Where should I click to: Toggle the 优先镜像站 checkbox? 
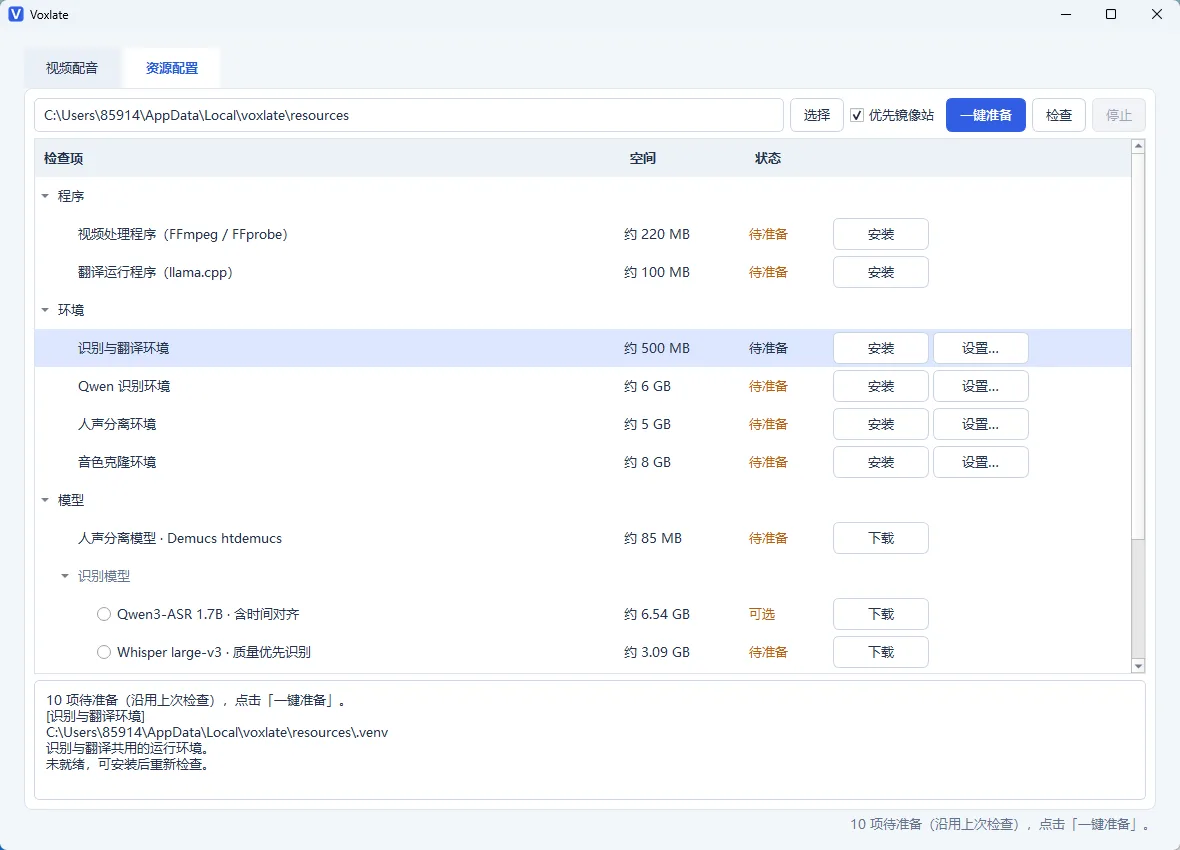(856, 115)
